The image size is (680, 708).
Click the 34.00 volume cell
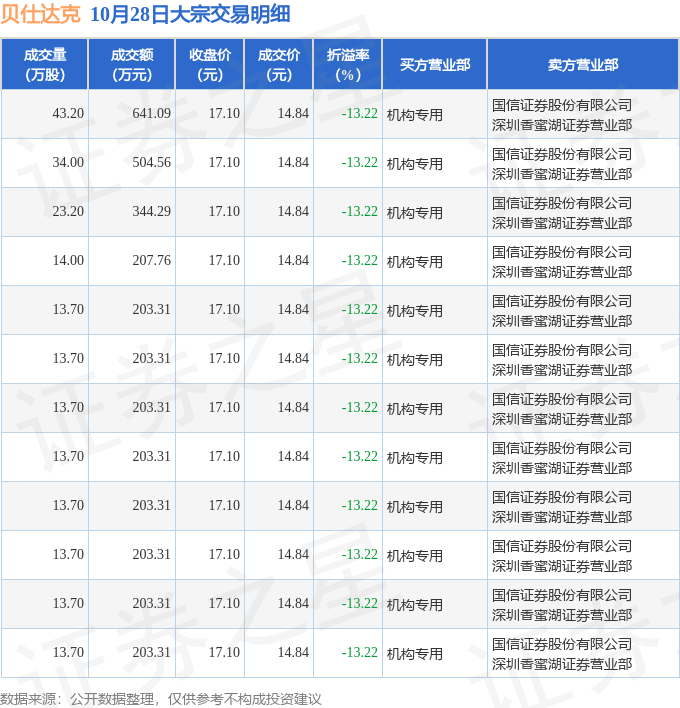tap(68, 163)
